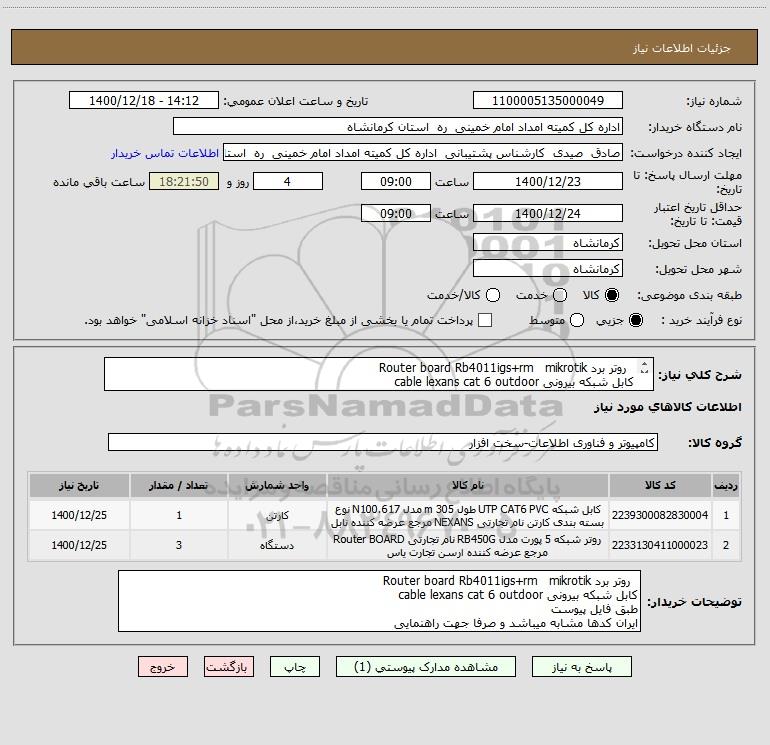Image resolution: width=770 pixels, height=745 pixels.
Task: Click the response deadline date 1400/12/23
Action: coord(548,181)
